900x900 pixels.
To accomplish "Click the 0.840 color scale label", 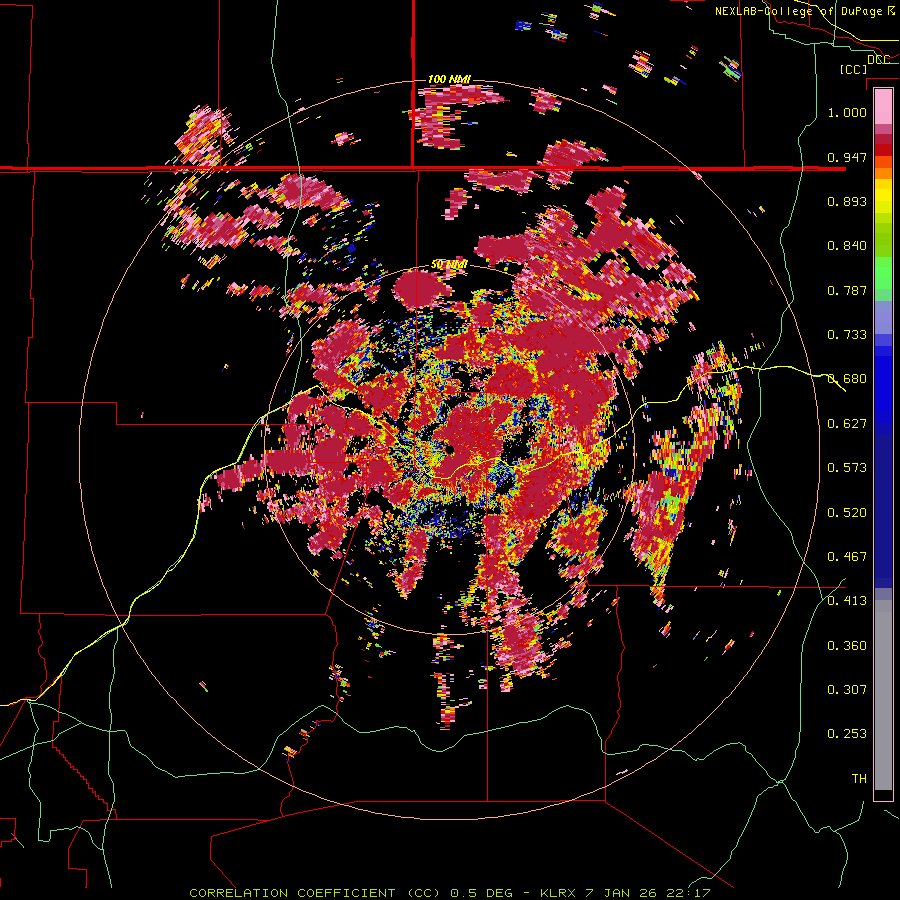I will (847, 246).
